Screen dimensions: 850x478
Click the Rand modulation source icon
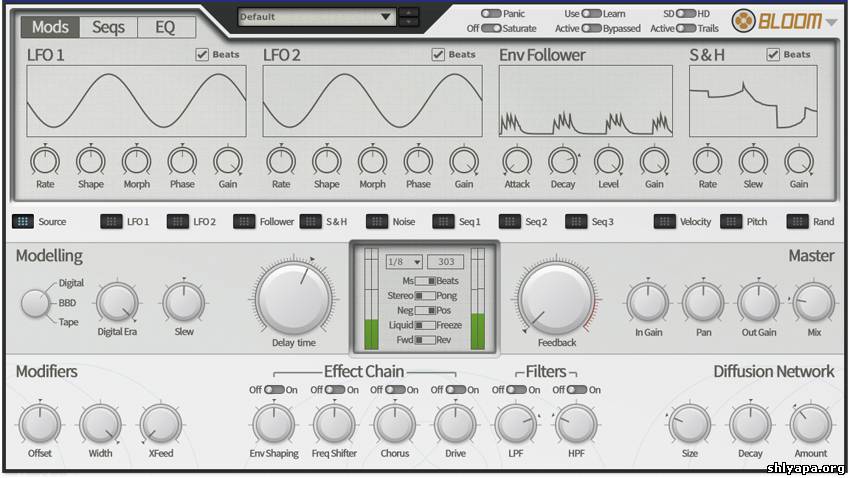797,221
